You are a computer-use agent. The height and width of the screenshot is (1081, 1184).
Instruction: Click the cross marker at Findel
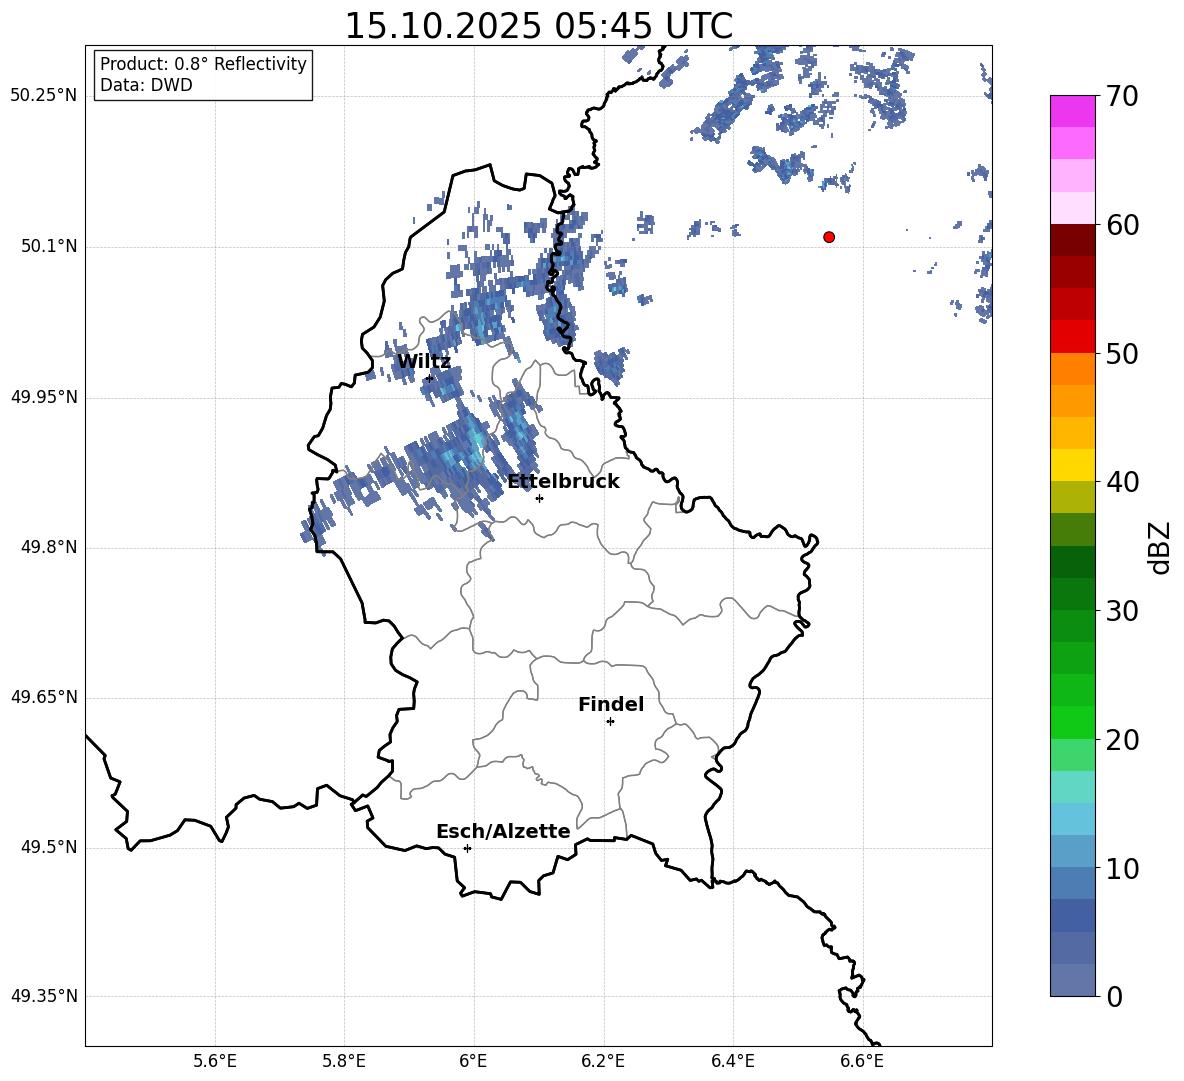pyautogui.click(x=610, y=722)
